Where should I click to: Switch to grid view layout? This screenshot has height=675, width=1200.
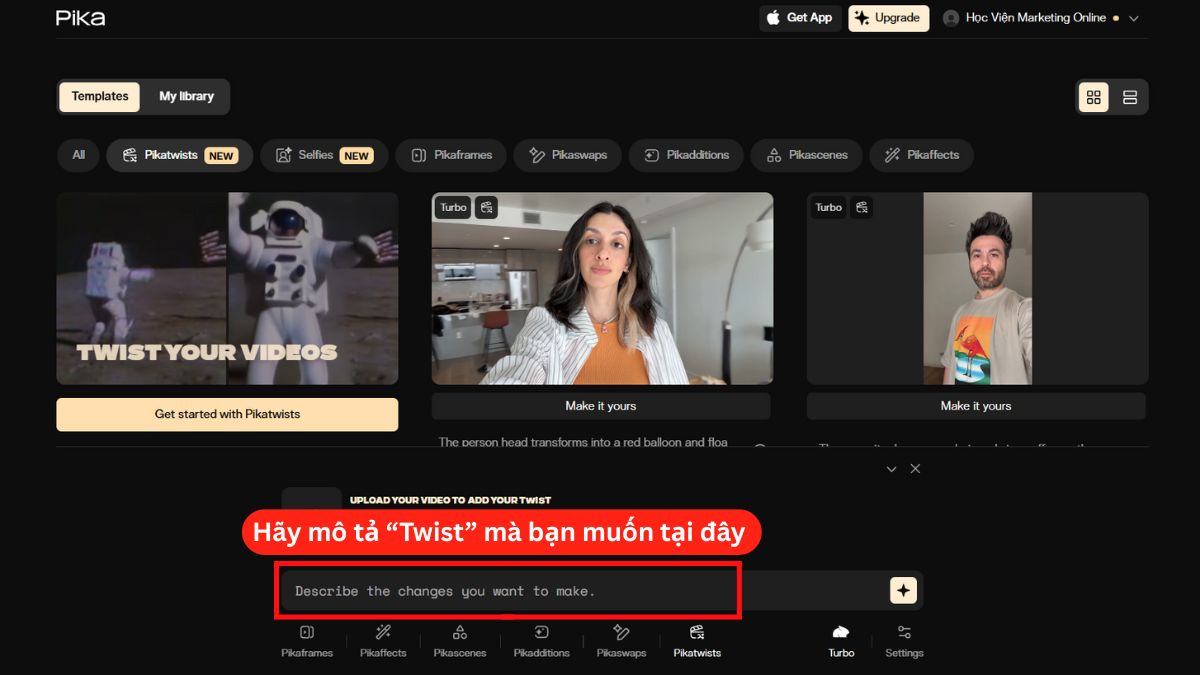coord(1094,97)
